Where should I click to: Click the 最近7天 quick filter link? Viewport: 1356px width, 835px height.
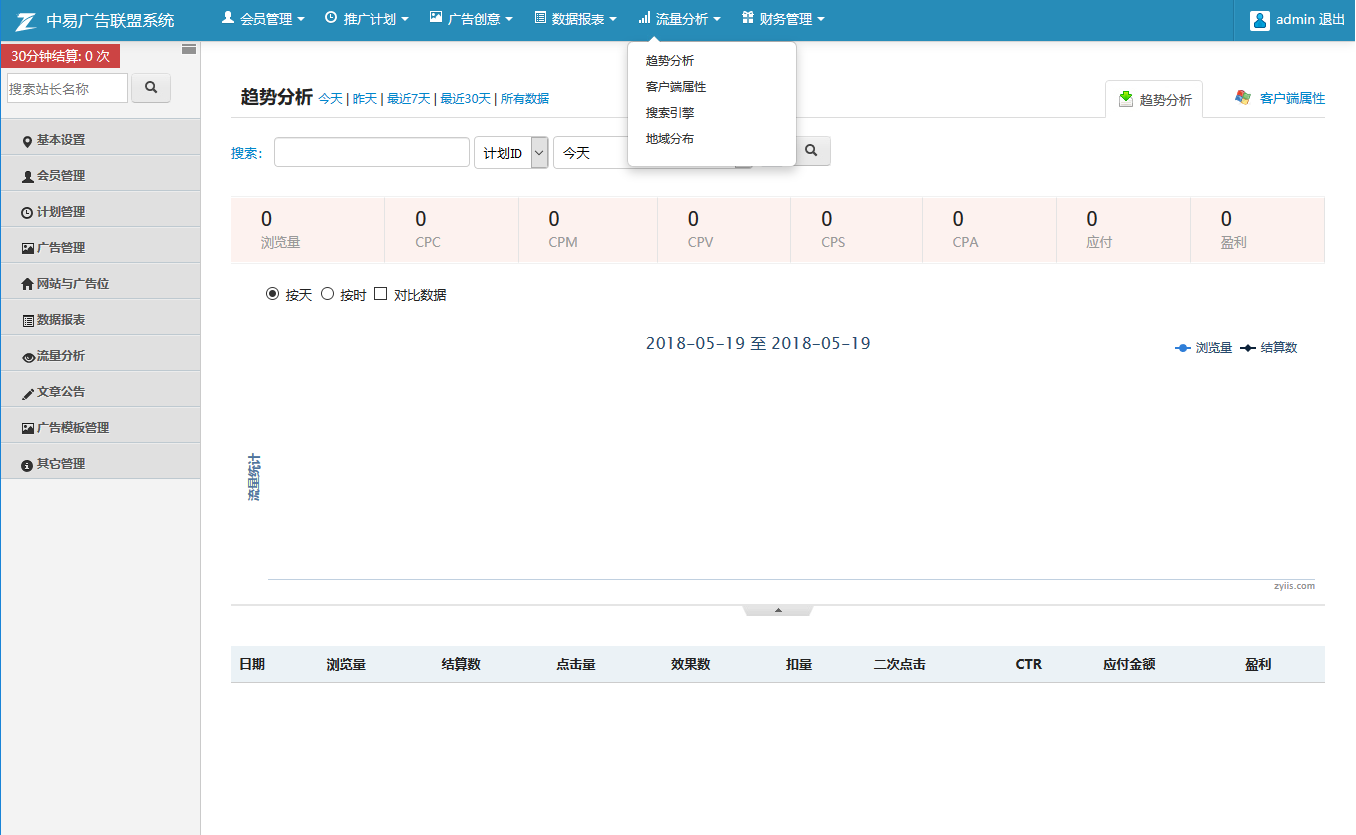408,99
